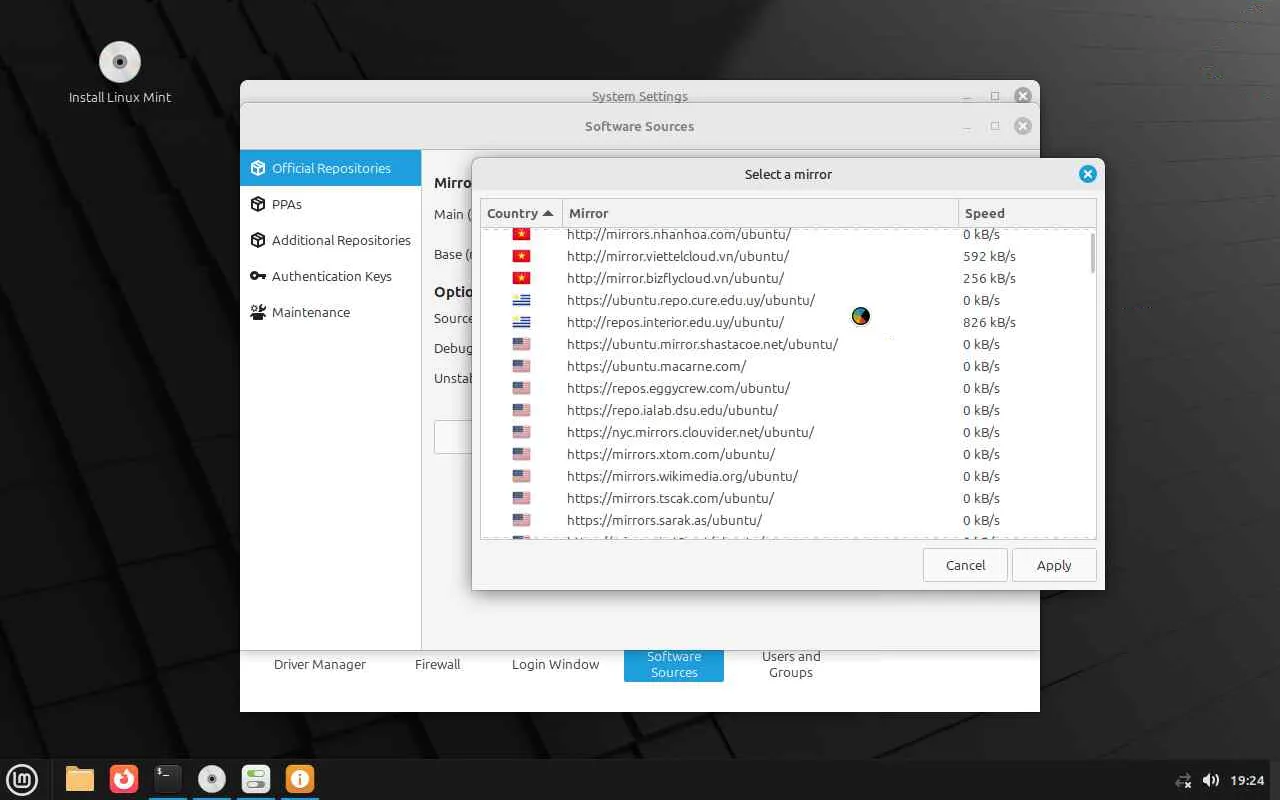Open Users and Groups in System Settings
This screenshot has height=800, width=1280.
(x=791, y=665)
